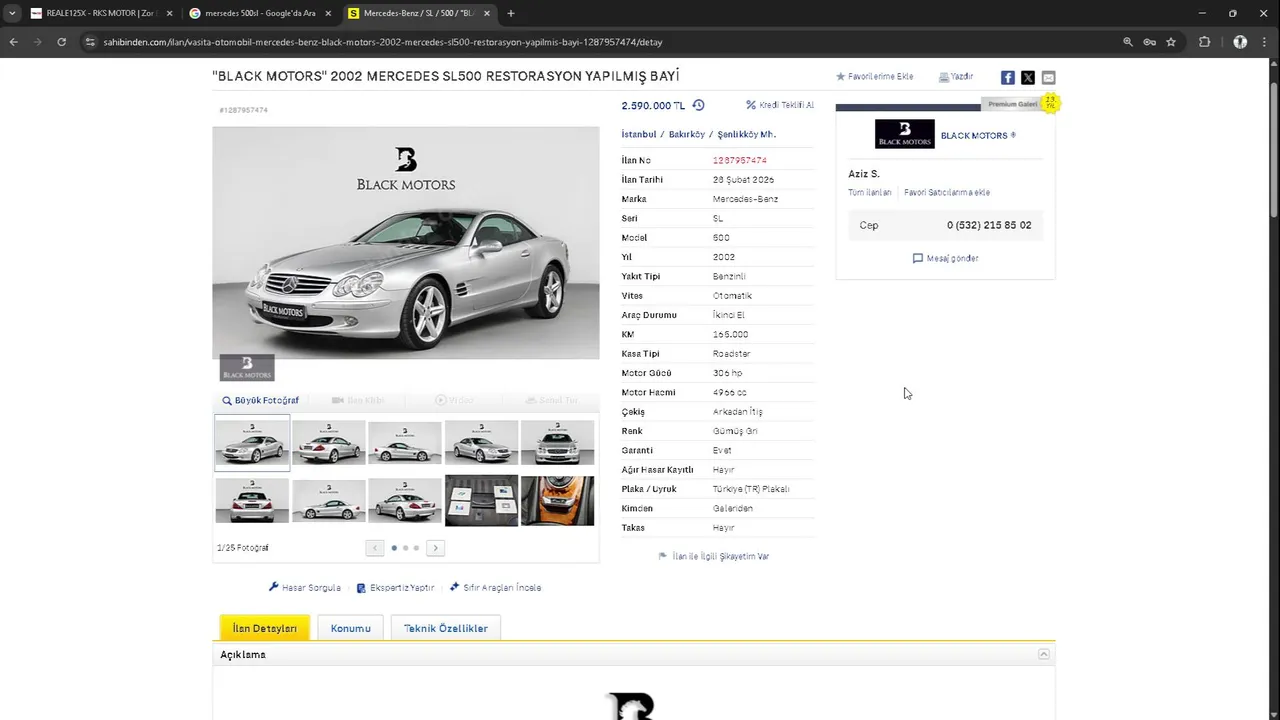1280x720 pixels.
Task: Select the front view car thumbnail
Action: coord(557,442)
